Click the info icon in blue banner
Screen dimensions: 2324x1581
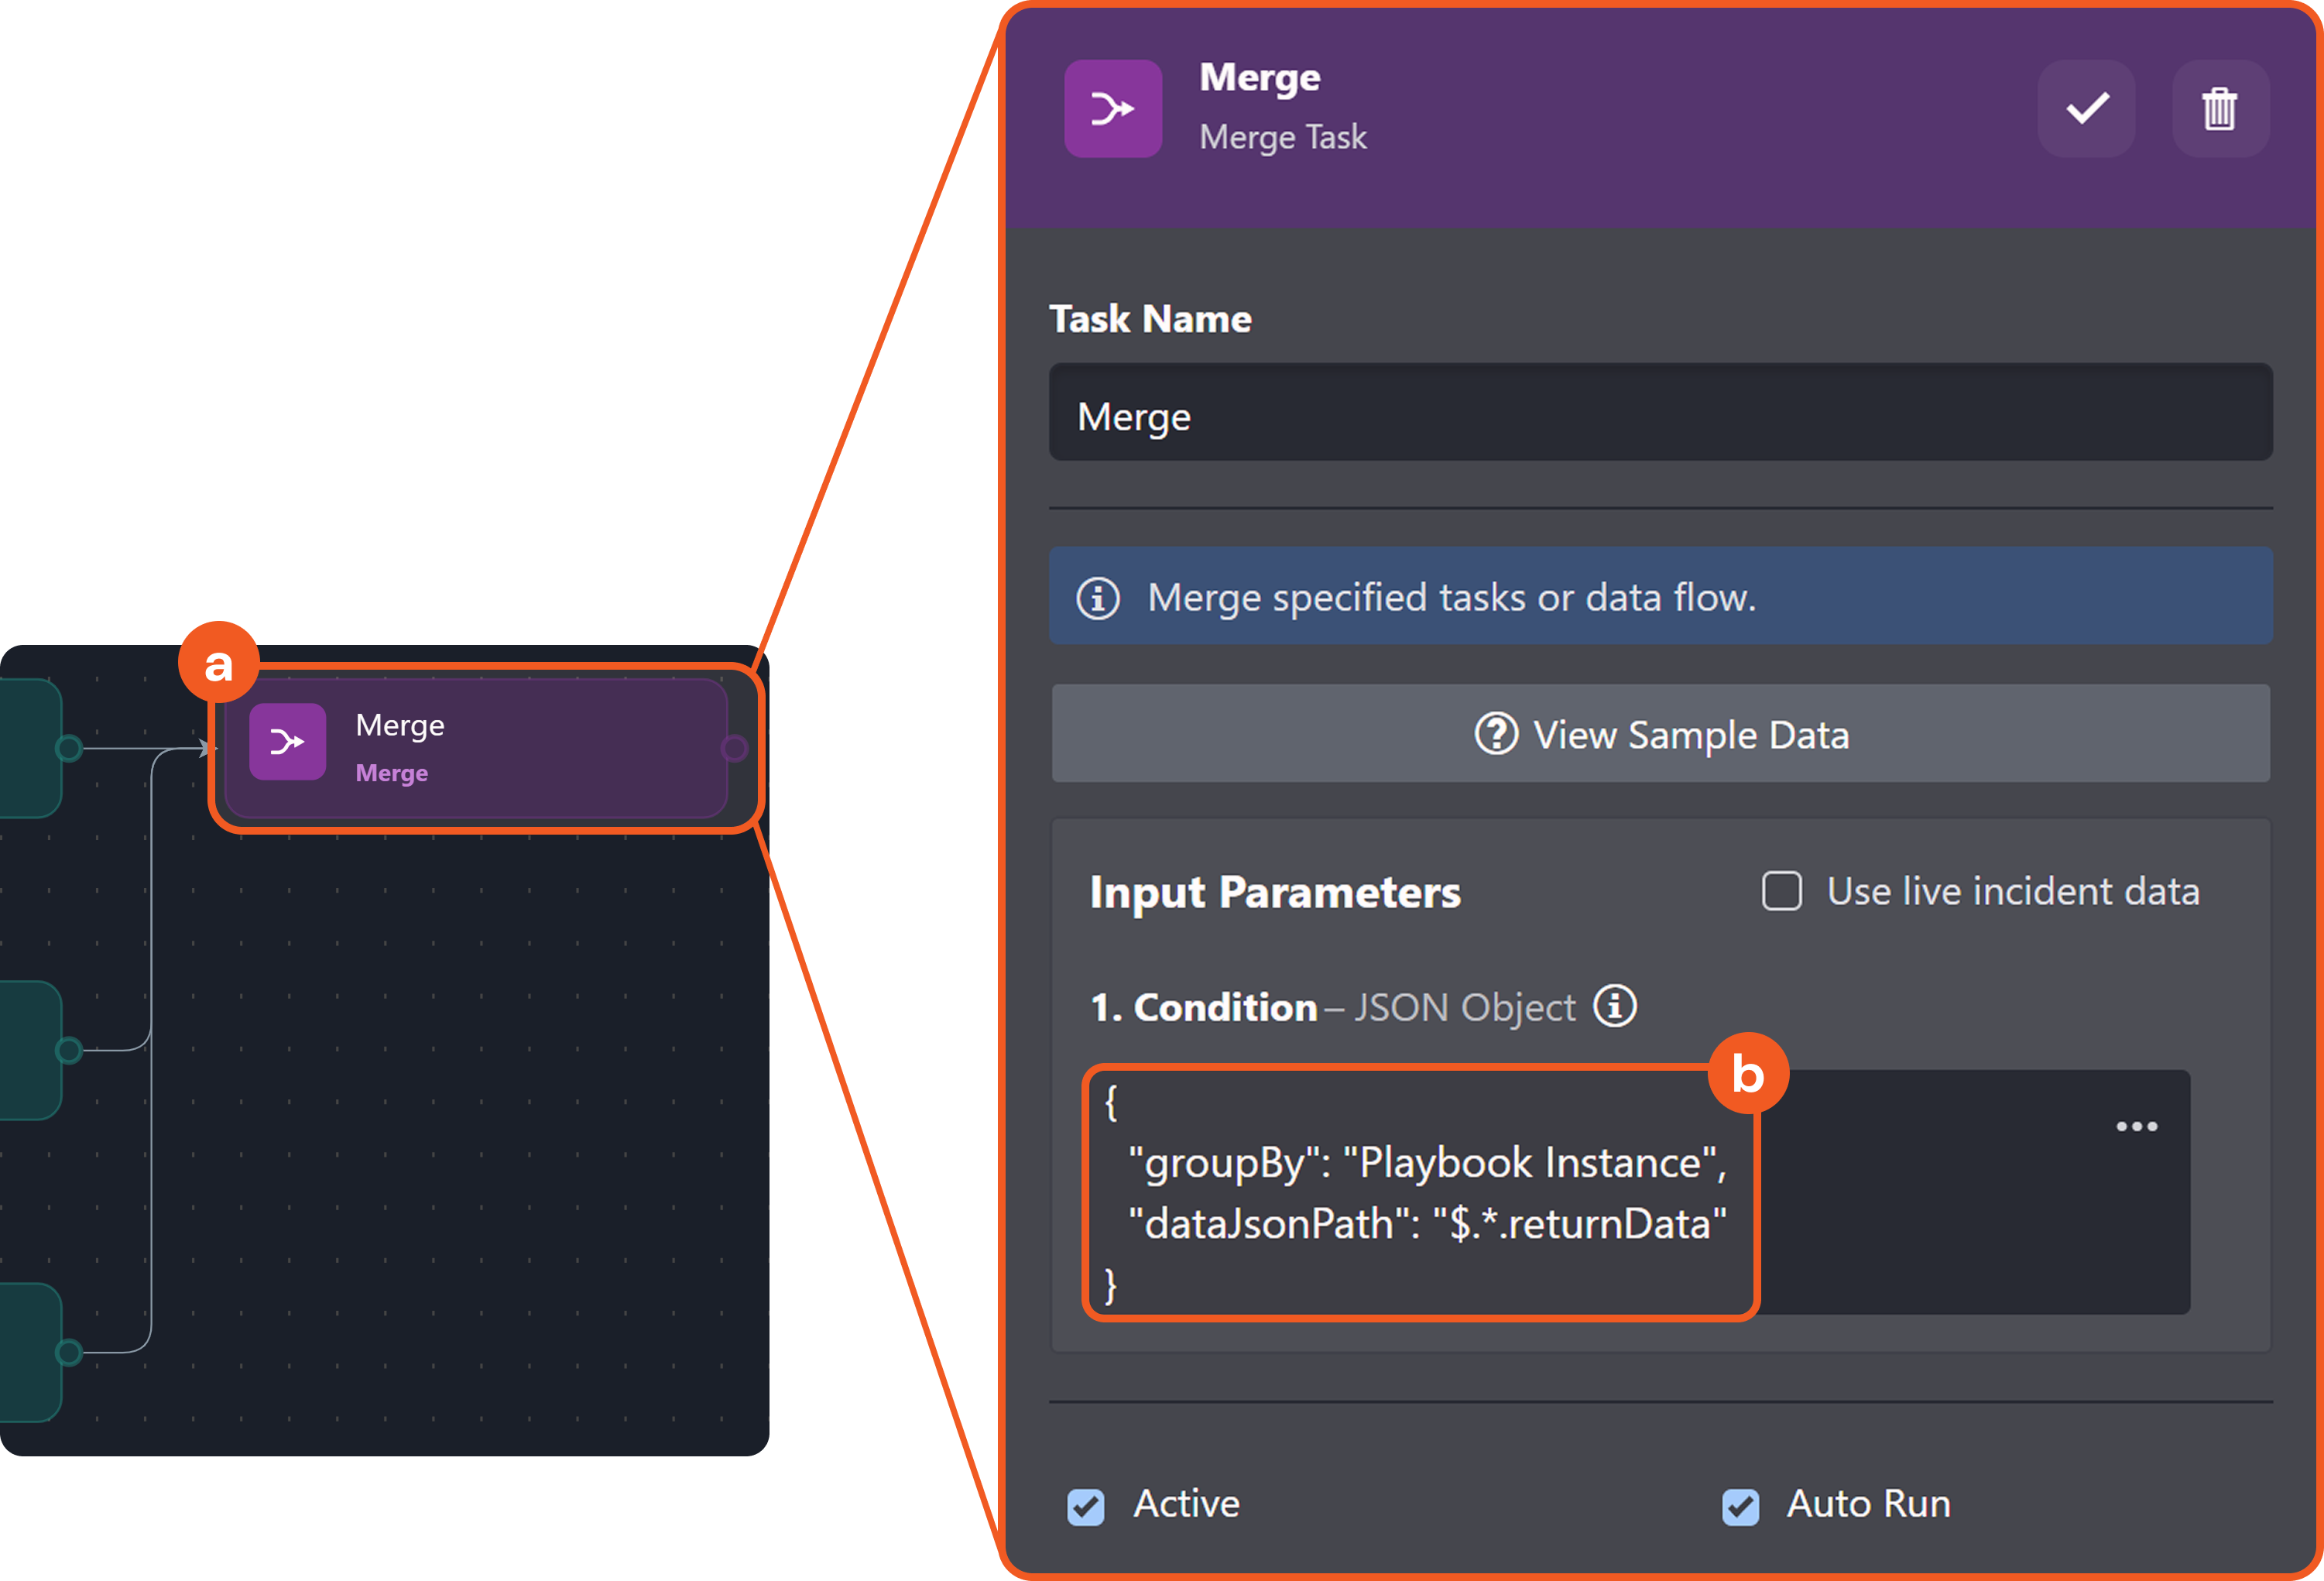pyautogui.click(x=1098, y=598)
